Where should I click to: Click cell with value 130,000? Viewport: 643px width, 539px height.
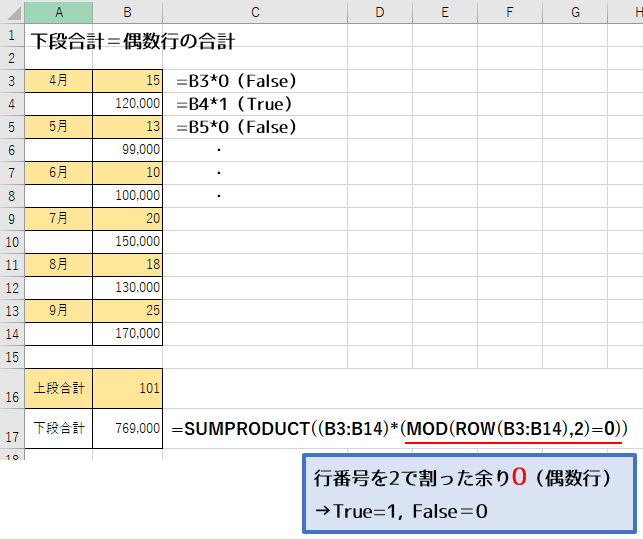(x=128, y=288)
